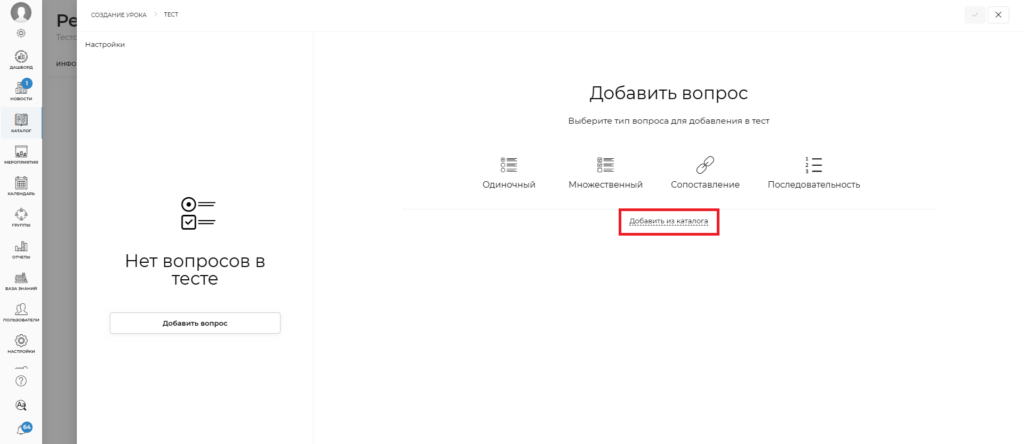Click the checkmark save button
This screenshot has height=444, width=1024.
[x=975, y=14]
